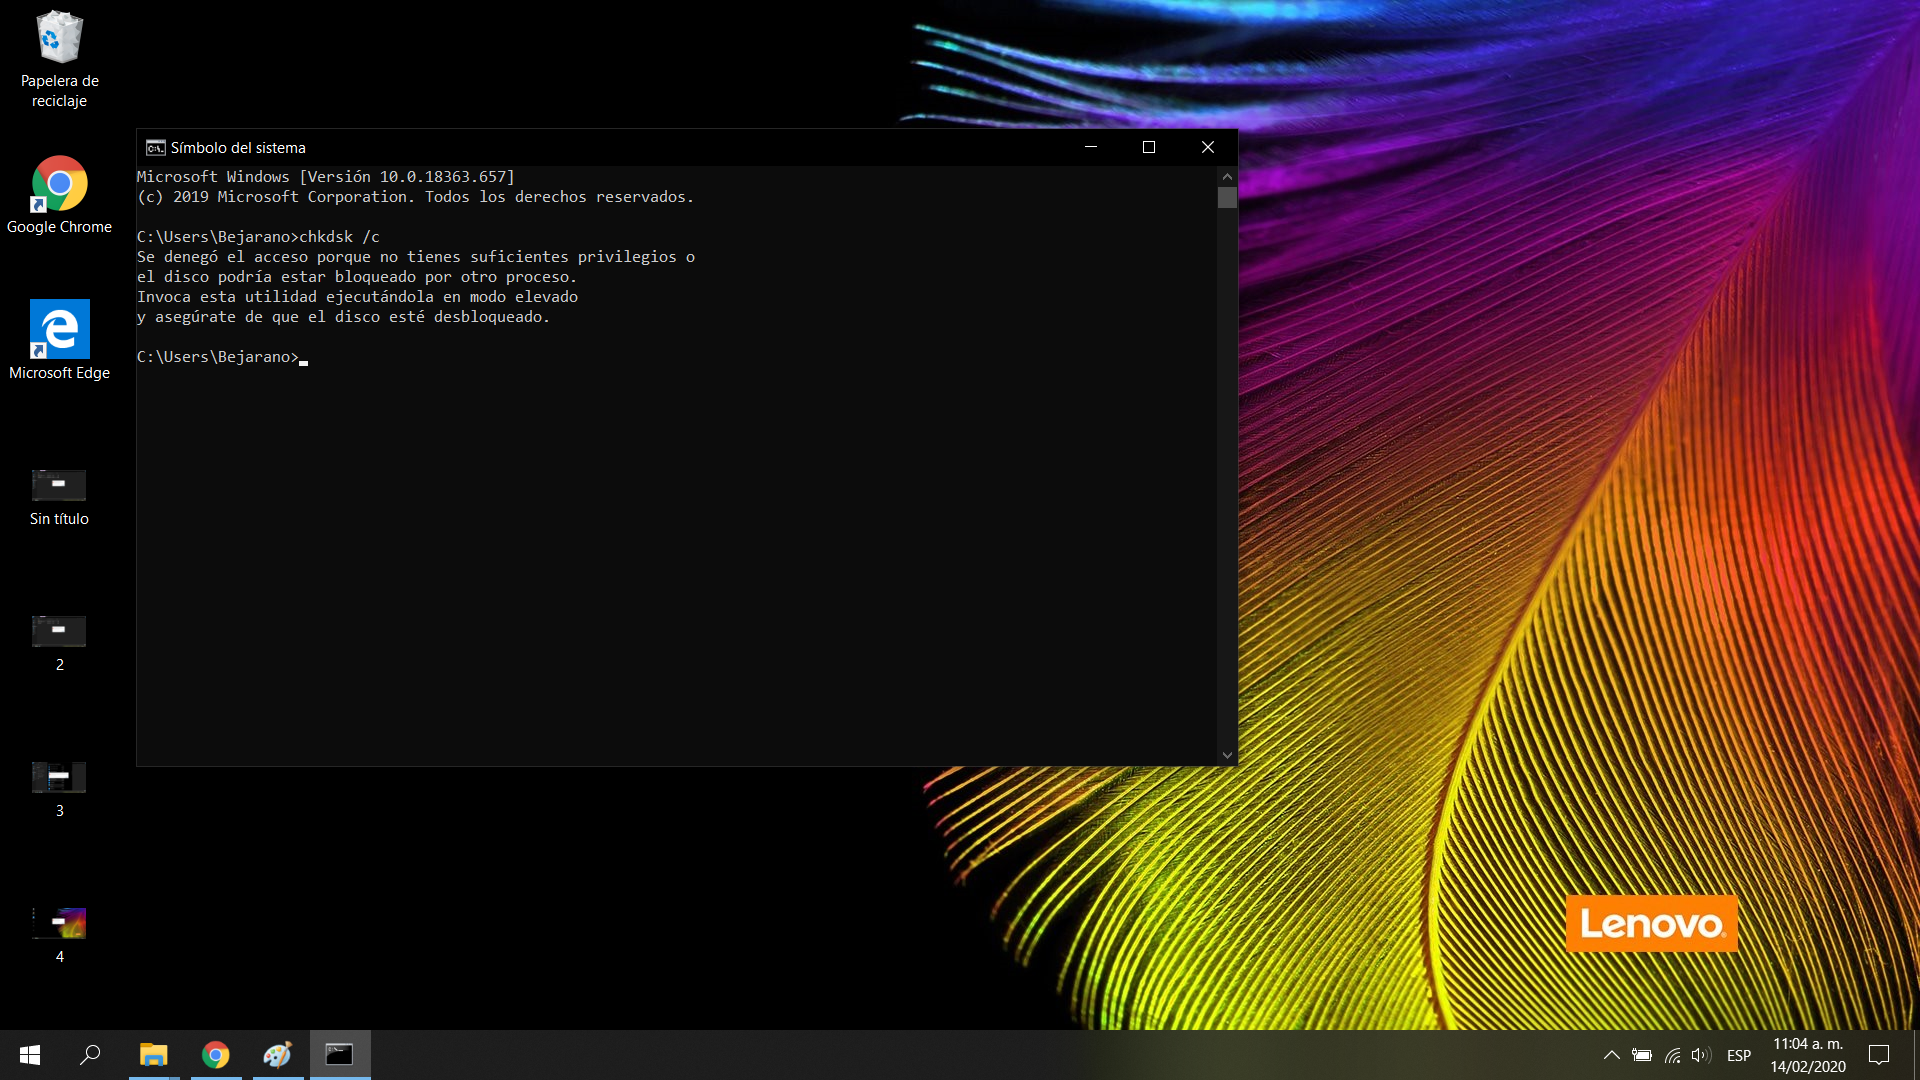Open the Command Prompt title bar system icon
Image resolution: width=1920 pixels, height=1080 pixels.
(155, 148)
